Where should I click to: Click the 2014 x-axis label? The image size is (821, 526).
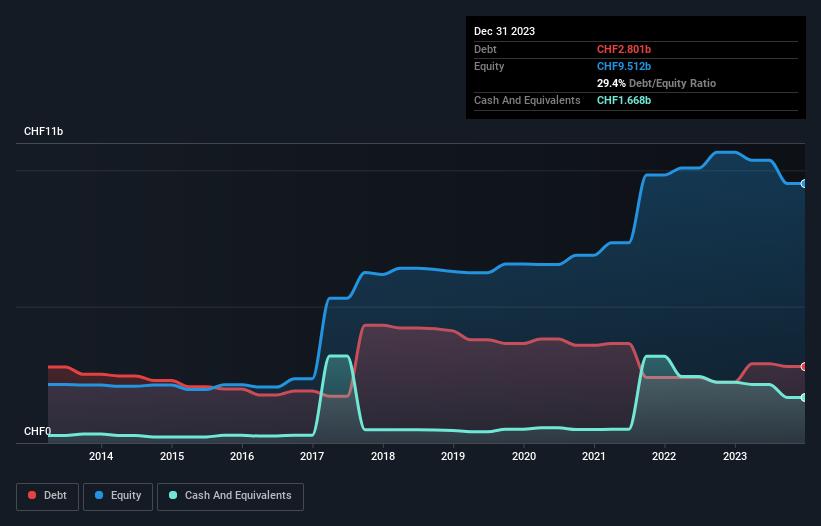pyautogui.click(x=101, y=456)
